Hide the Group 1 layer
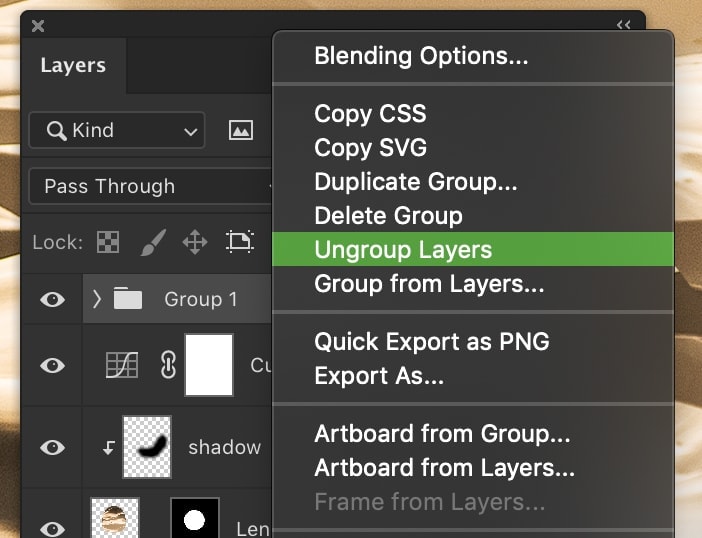The height and width of the screenshot is (538, 702). pyautogui.click(x=52, y=299)
